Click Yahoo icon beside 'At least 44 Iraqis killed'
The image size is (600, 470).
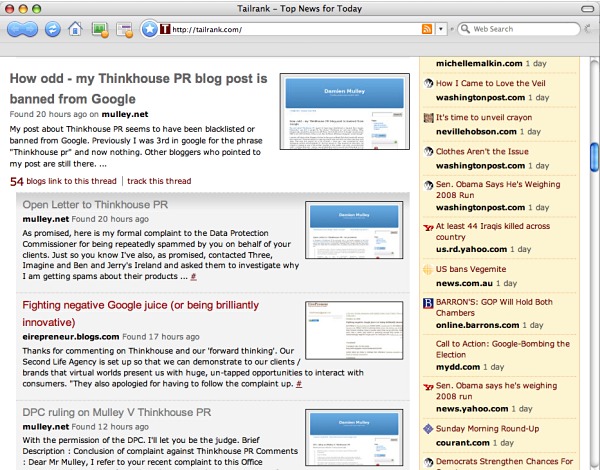point(428,228)
